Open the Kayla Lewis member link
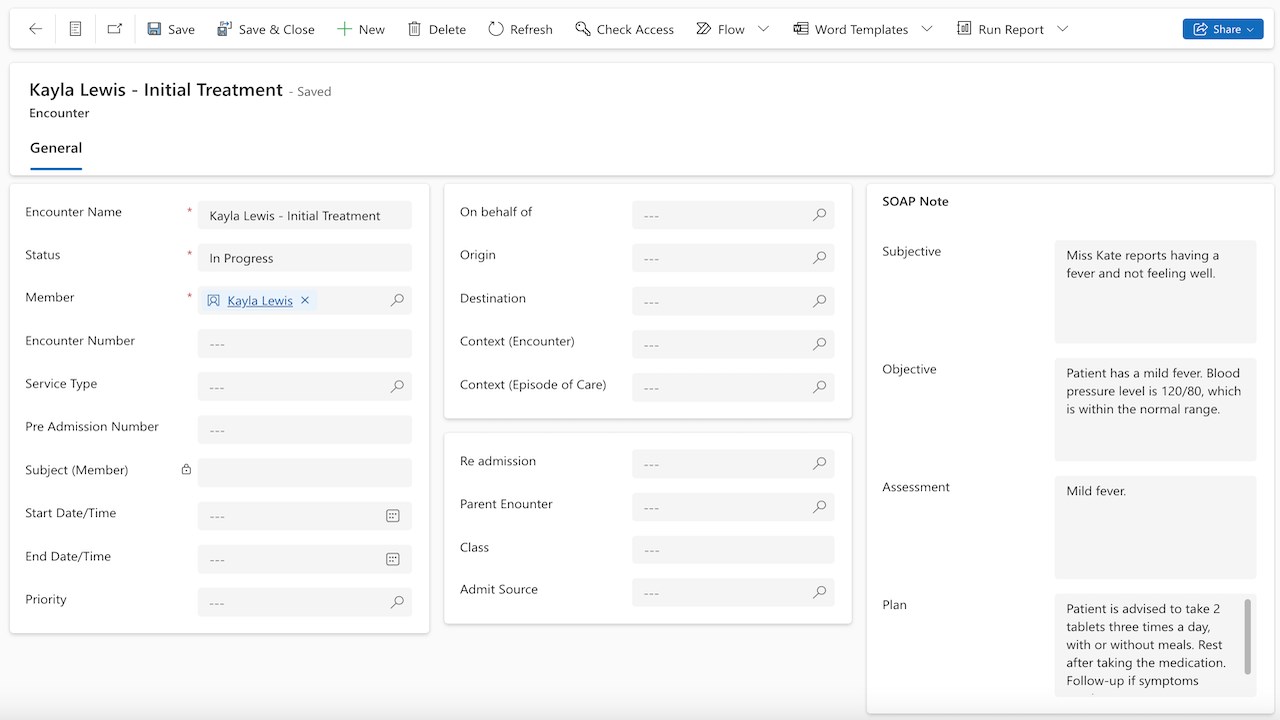 [x=260, y=300]
